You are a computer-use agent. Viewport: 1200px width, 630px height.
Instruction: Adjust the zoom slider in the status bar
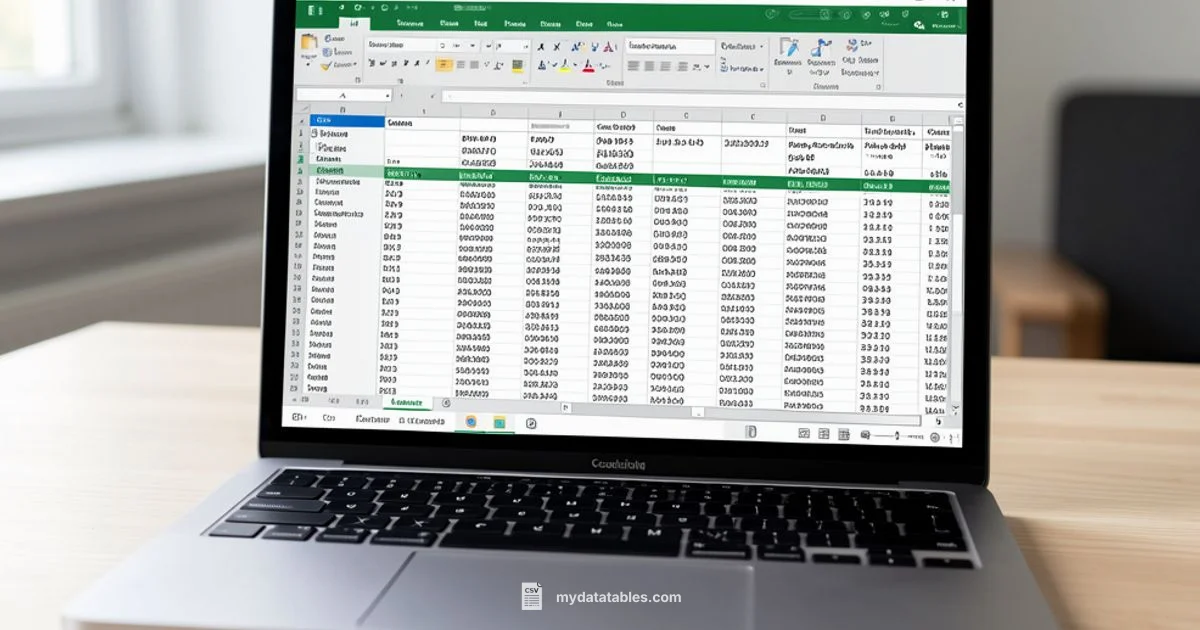pyautogui.click(x=897, y=435)
